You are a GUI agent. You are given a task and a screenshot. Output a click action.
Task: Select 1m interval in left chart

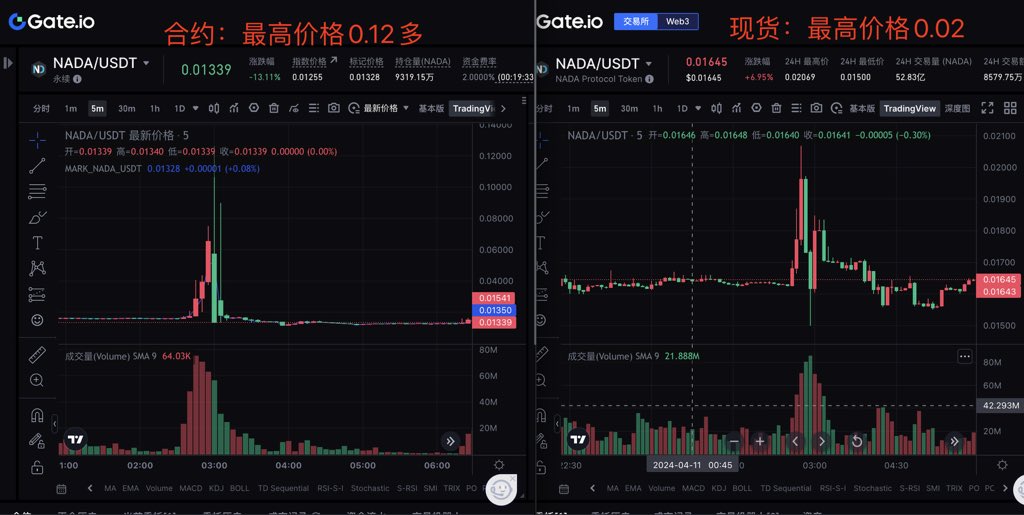point(71,108)
